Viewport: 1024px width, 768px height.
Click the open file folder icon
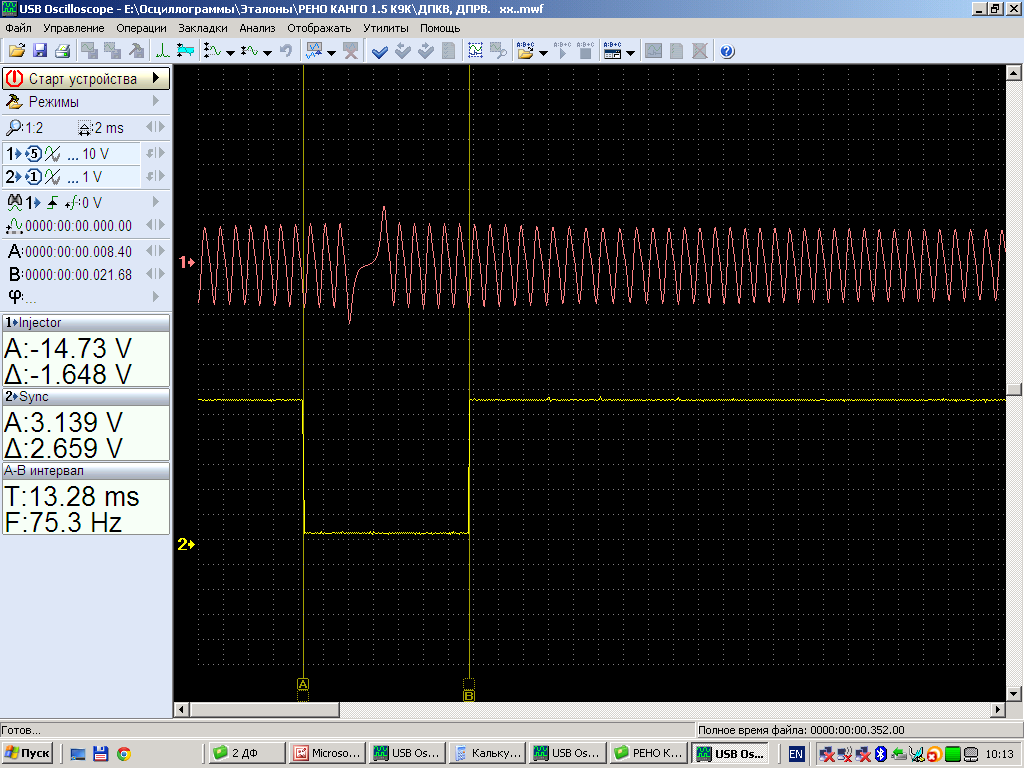pos(16,51)
